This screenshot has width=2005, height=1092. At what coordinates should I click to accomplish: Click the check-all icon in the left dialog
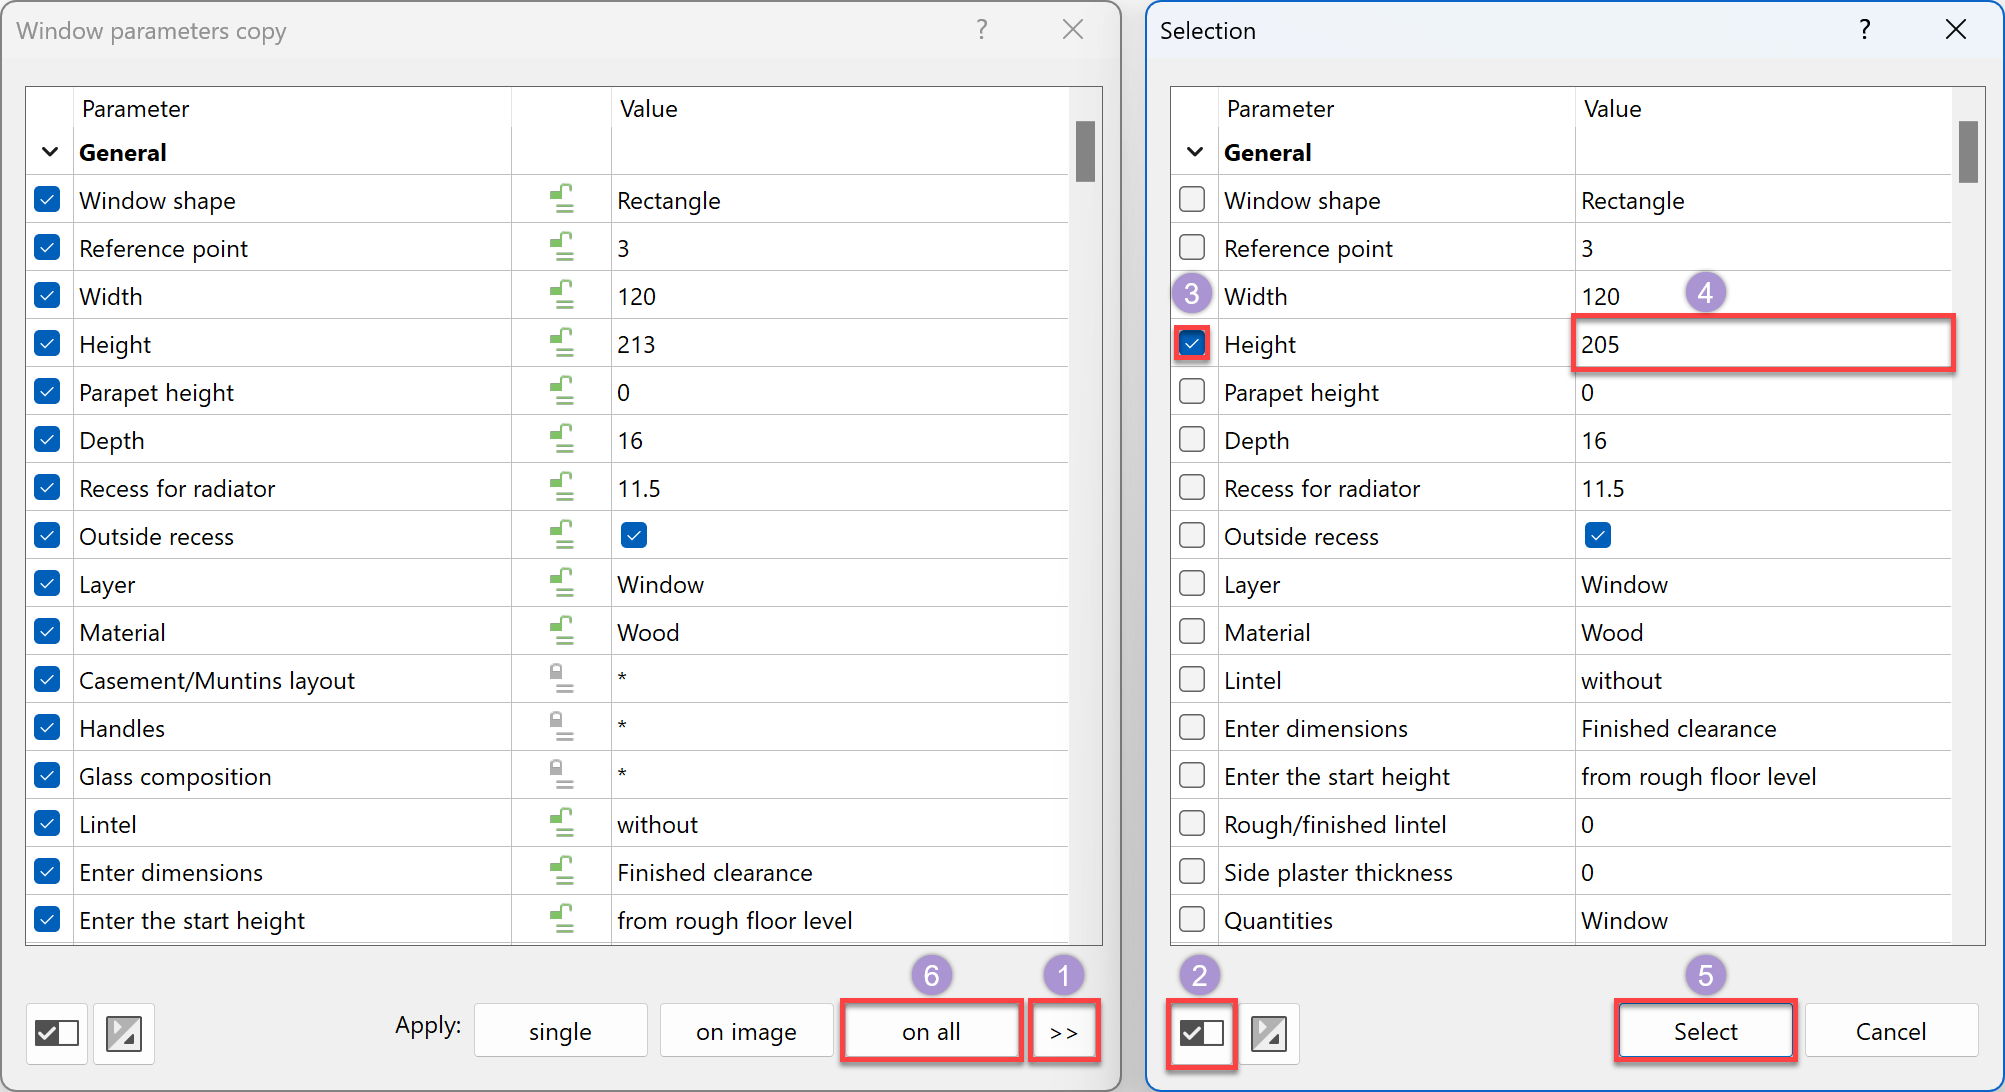pos(56,1034)
